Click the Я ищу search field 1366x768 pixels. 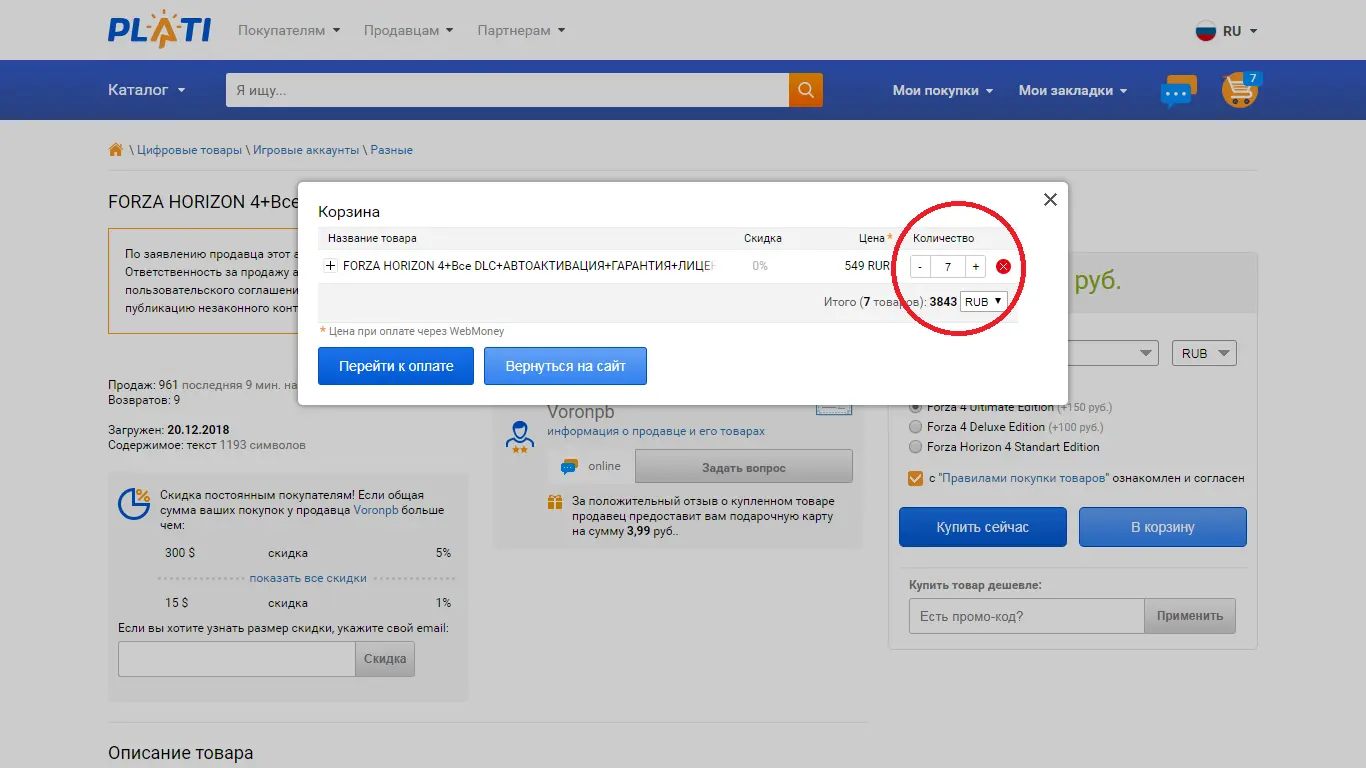507,90
